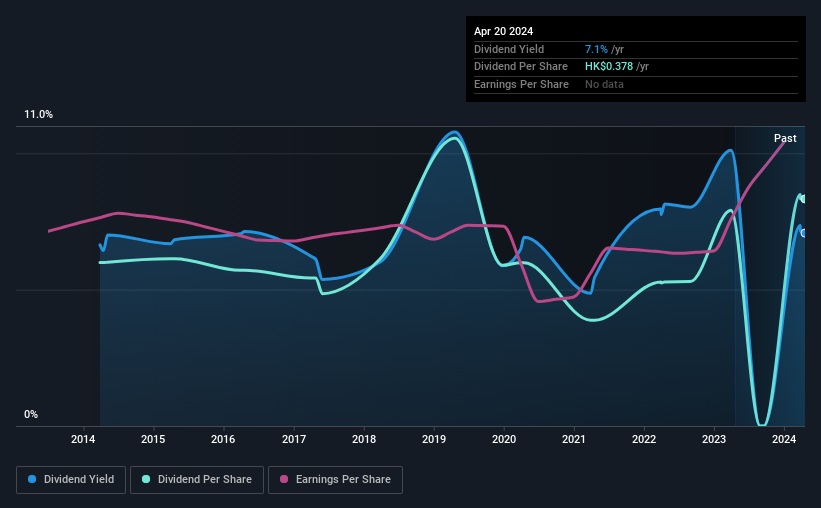Click the blue Dividend Yield legend dot
The image size is (821, 508).
pos(32,479)
